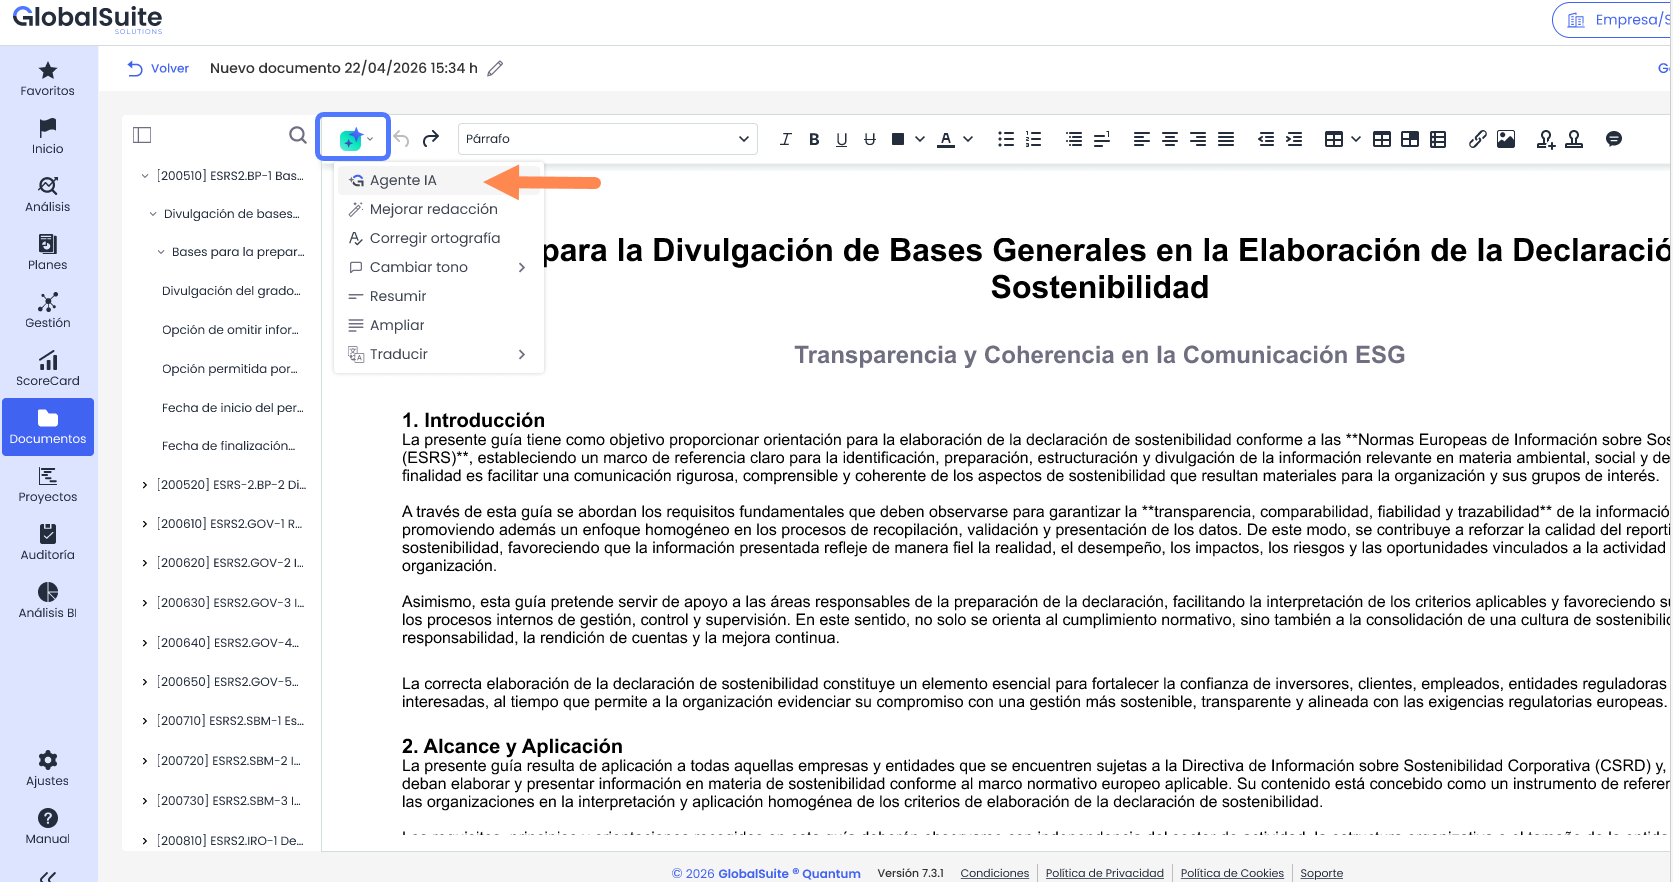Click the redo arrow in the toolbar
This screenshot has height=882, width=1673.
431,138
